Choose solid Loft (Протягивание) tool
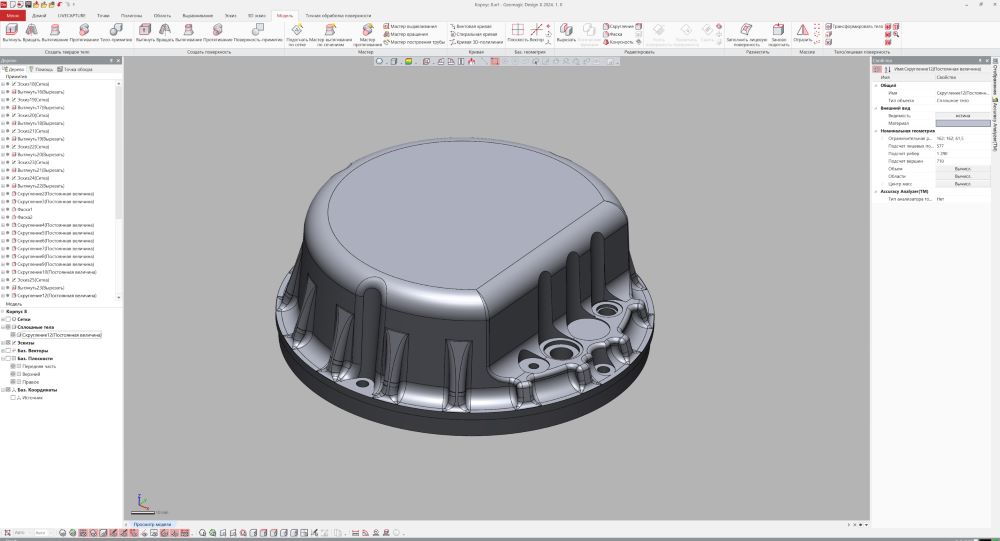 [84, 33]
